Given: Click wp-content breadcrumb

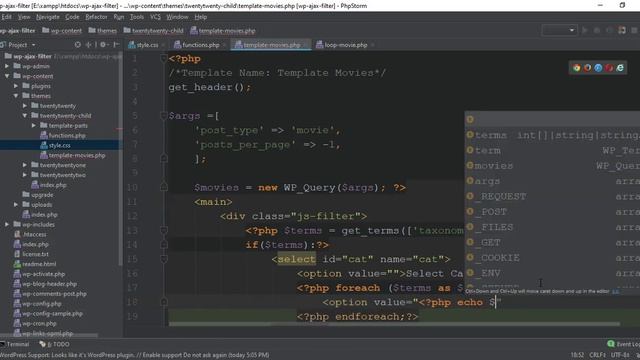Looking at the screenshot, I should click(x=62, y=31).
